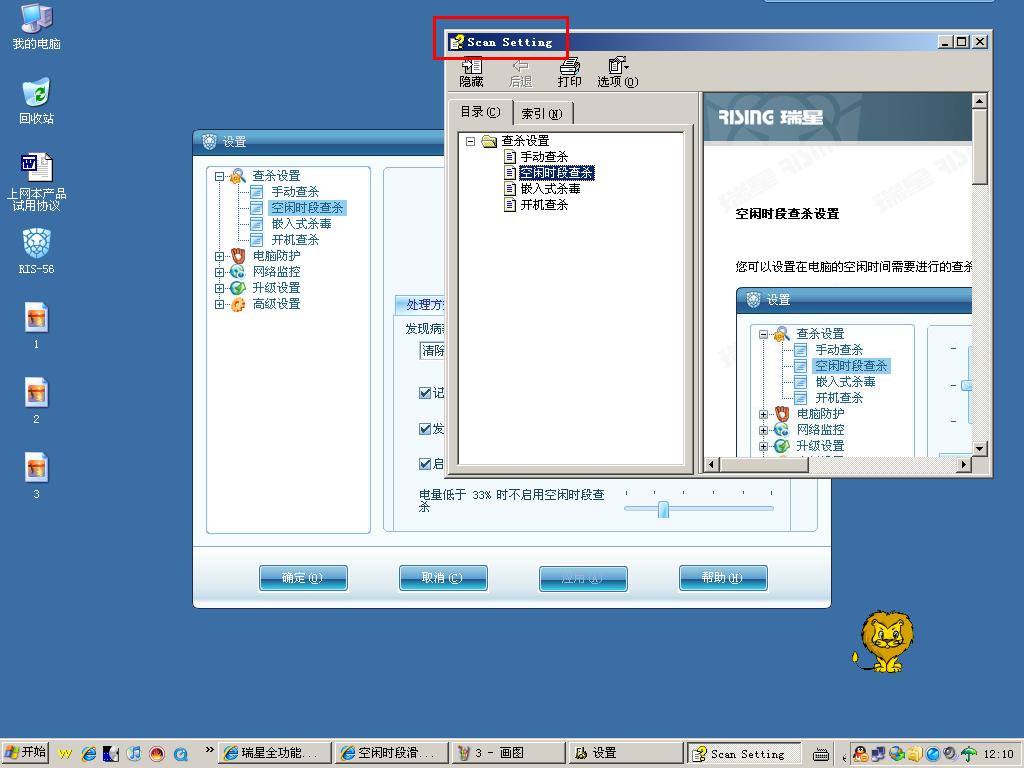Image resolution: width=1024 pixels, height=768 pixels.
Task: Select 嵌入式杀毒 in Settings window tree
Action: pos(301,224)
